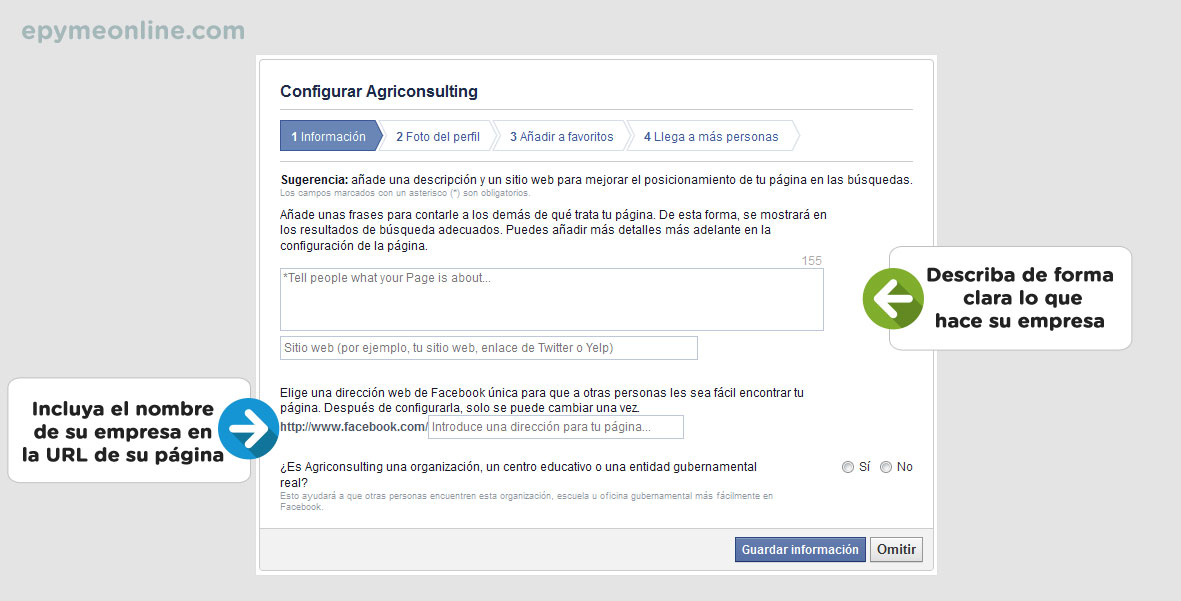The width and height of the screenshot is (1181, 601).
Task: Open the '3 Añadir a favoritos' tab
Action: click(561, 136)
